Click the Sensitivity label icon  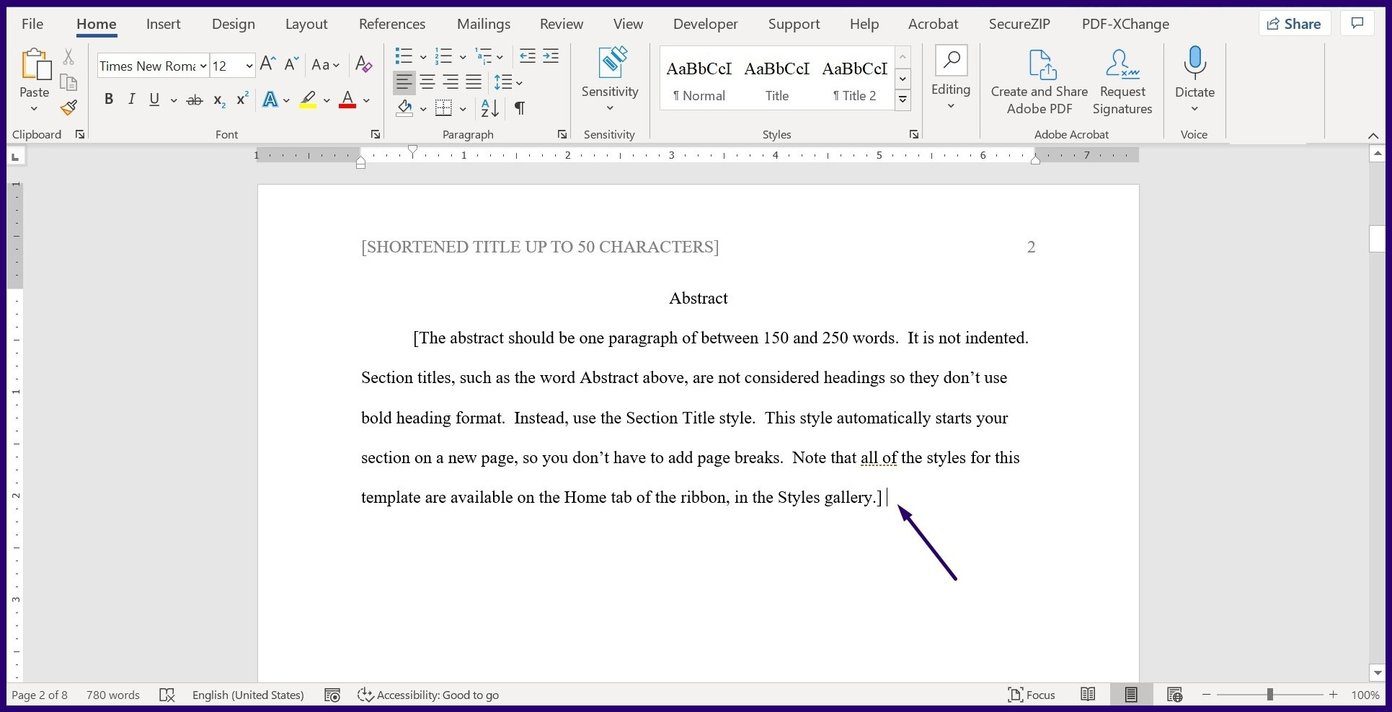611,63
